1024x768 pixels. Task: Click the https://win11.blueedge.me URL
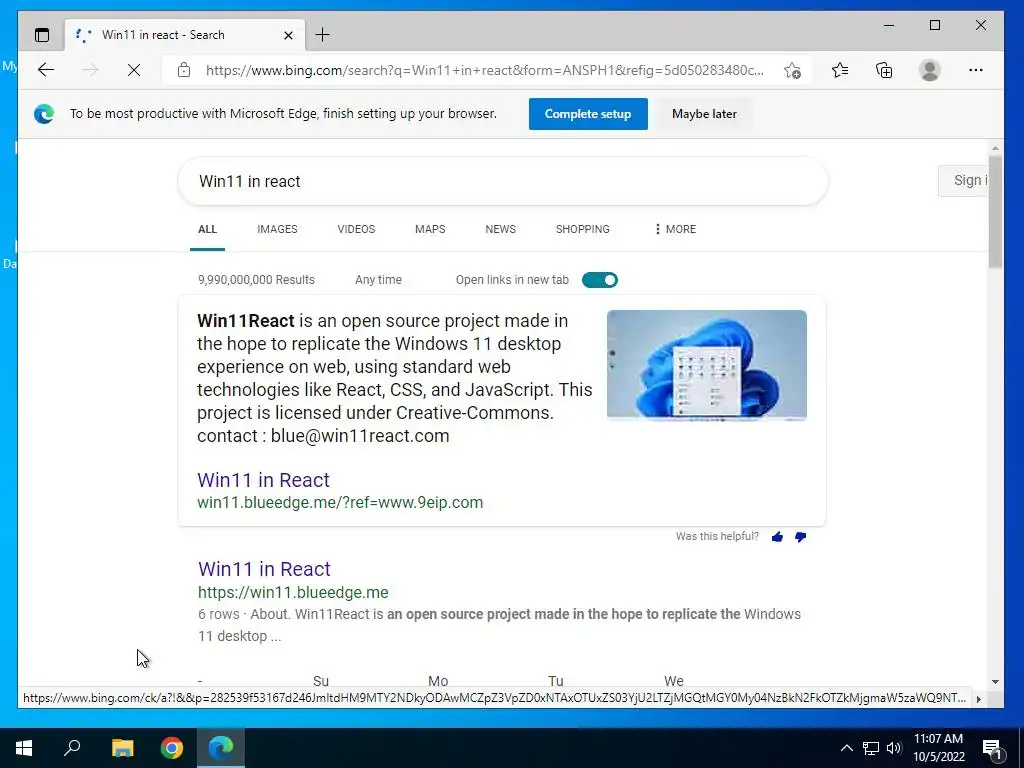point(293,592)
